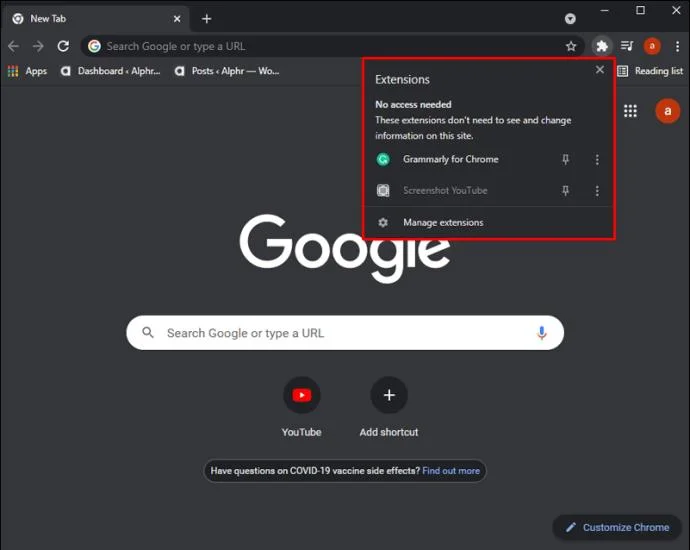690x550 pixels.
Task: Close the New Tab tab
Action: coord(177,18)
